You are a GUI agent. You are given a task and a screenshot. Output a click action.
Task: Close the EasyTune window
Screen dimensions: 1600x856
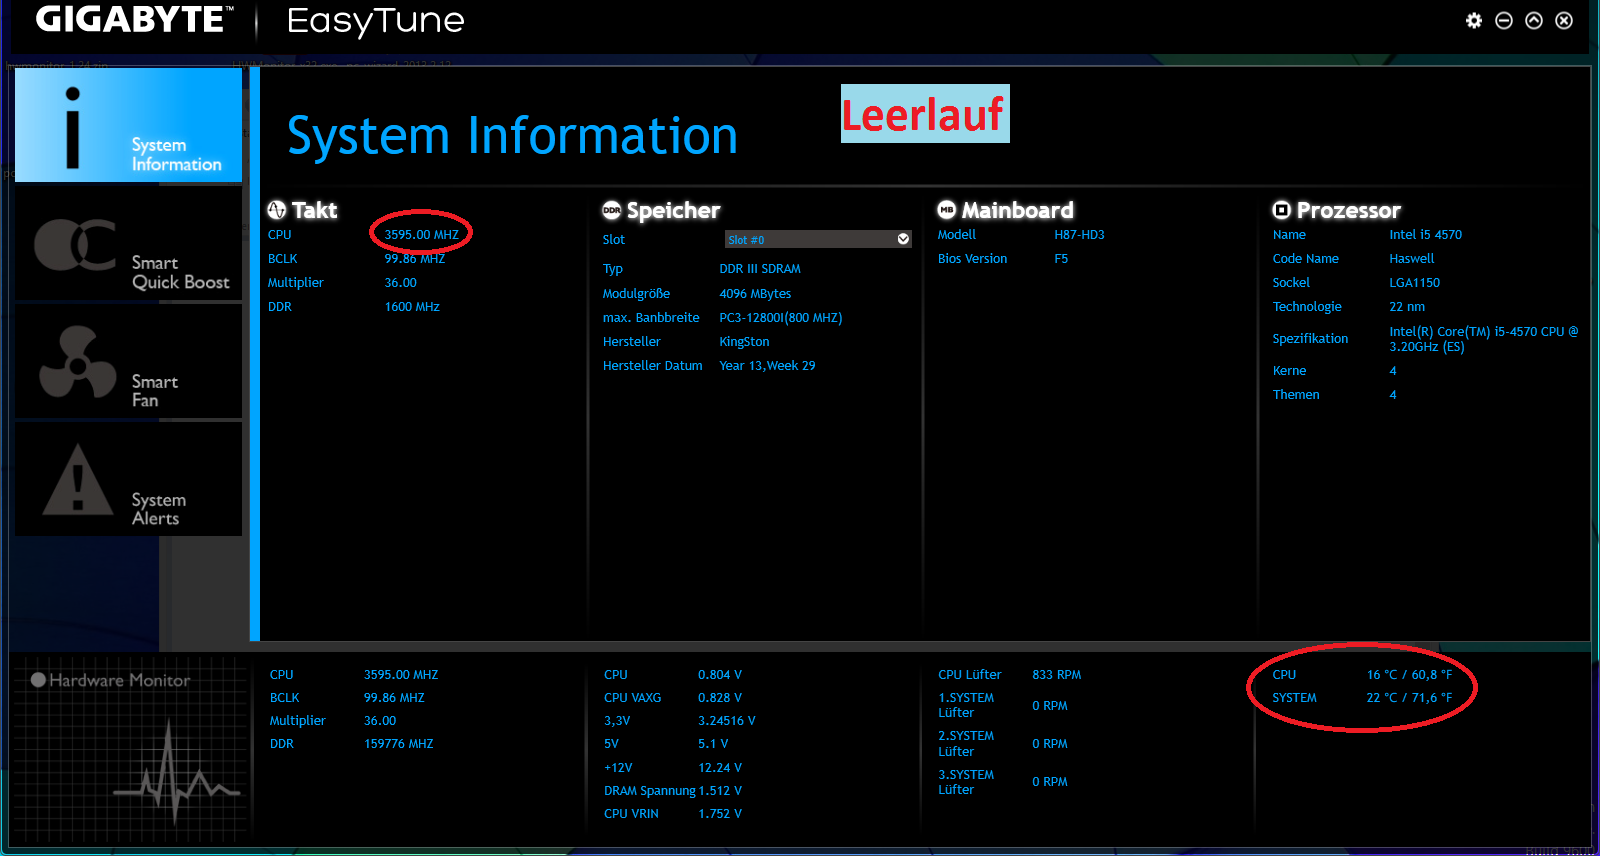point(1564,21)
